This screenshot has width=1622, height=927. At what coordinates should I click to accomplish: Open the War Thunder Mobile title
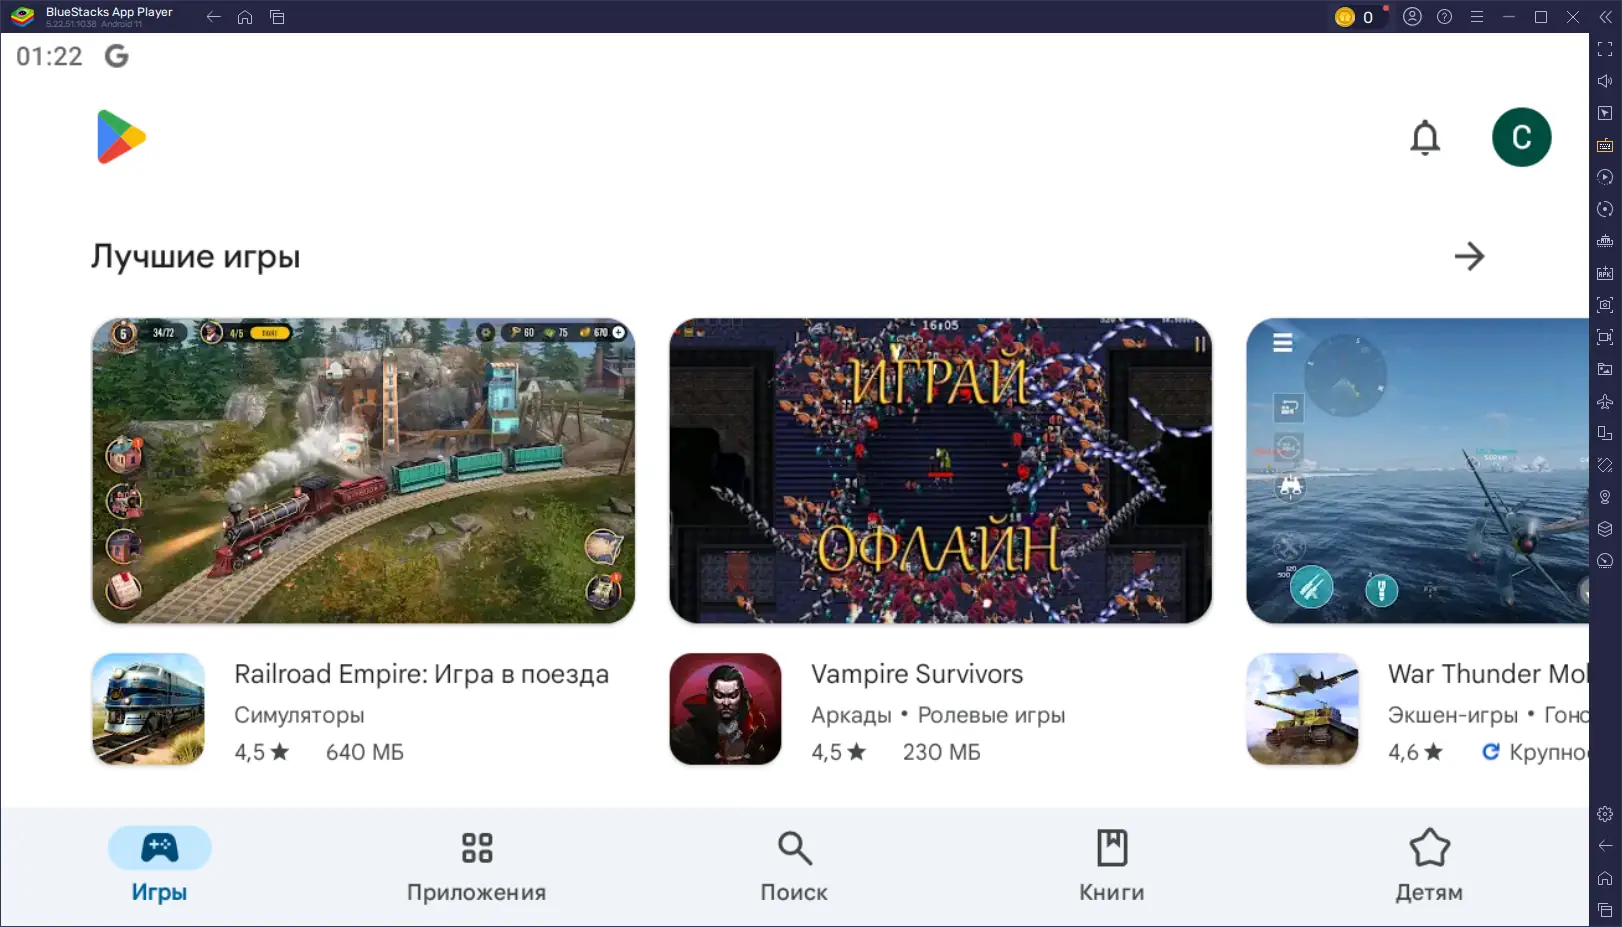[1488, 674]
